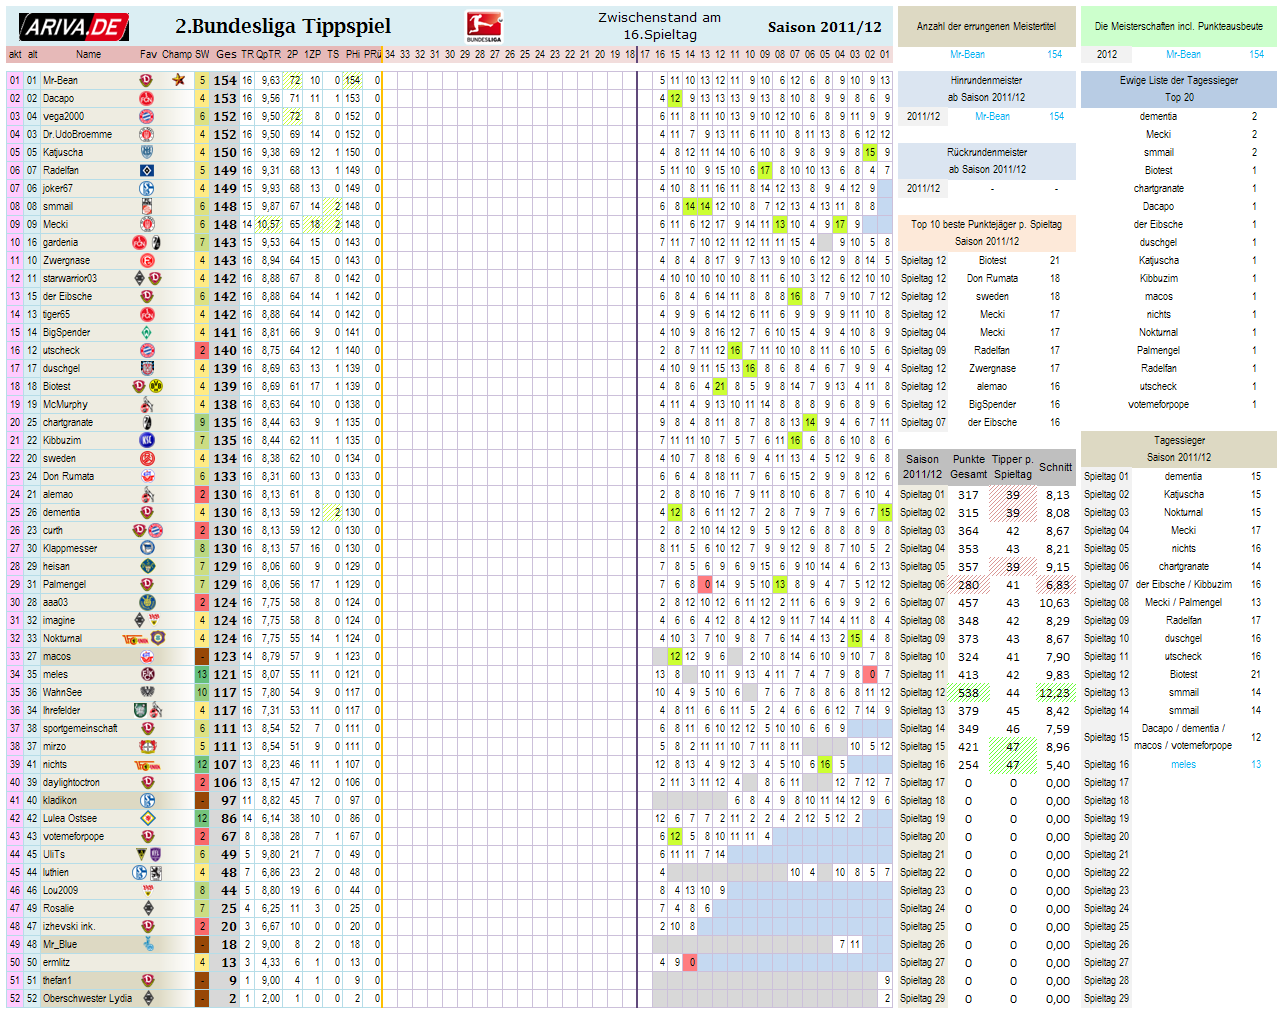
Task: Click the club logo in smmail's row
Action: click(x=146, y=206)
